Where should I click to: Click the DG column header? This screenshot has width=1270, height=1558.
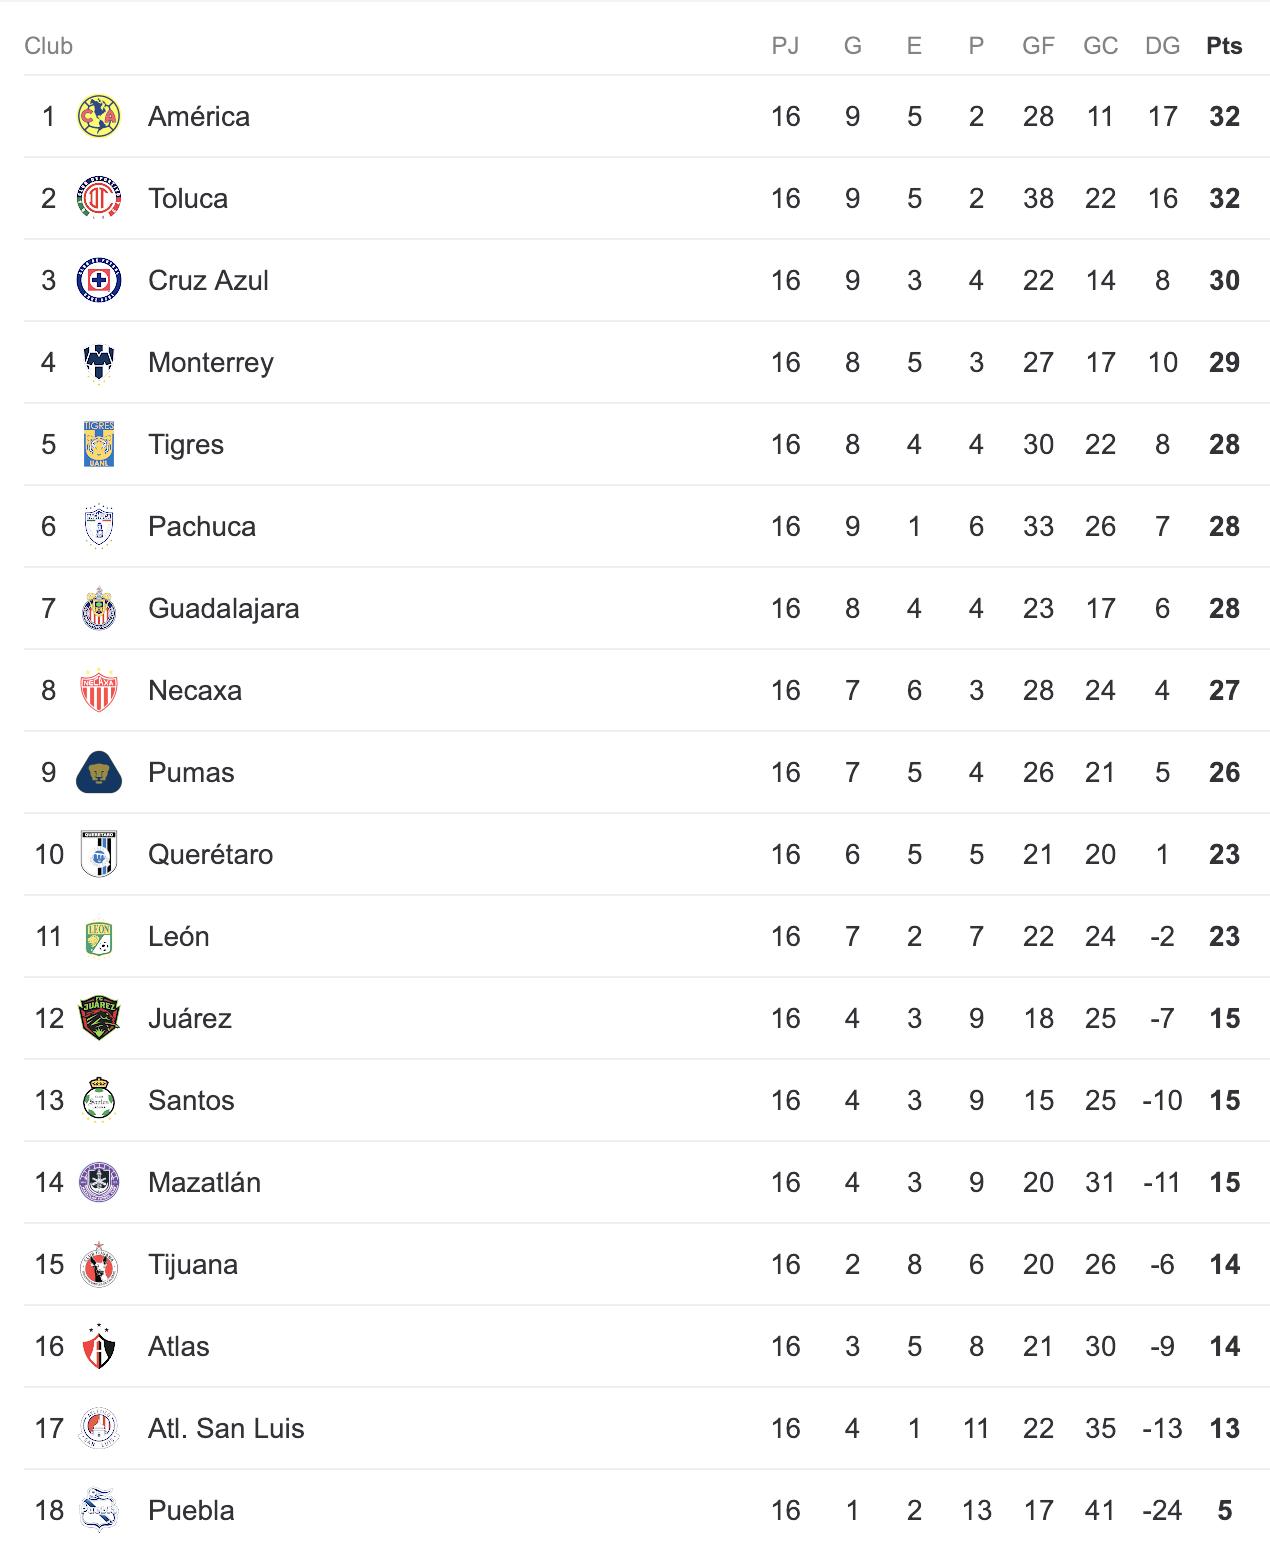[x=1162, y=46]
